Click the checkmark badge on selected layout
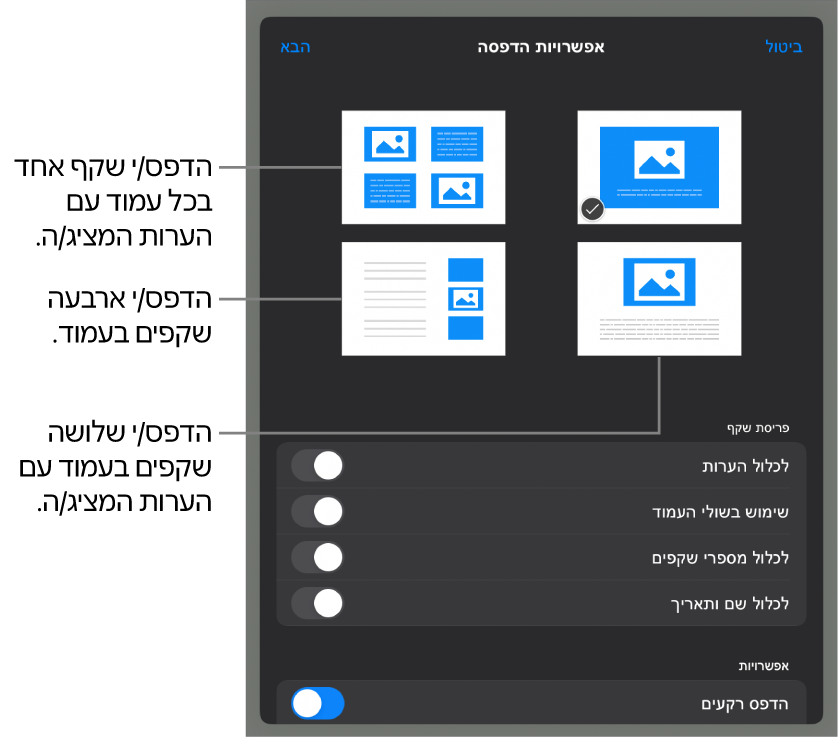This screenshot has height=737, width=838. coord(592,210)
